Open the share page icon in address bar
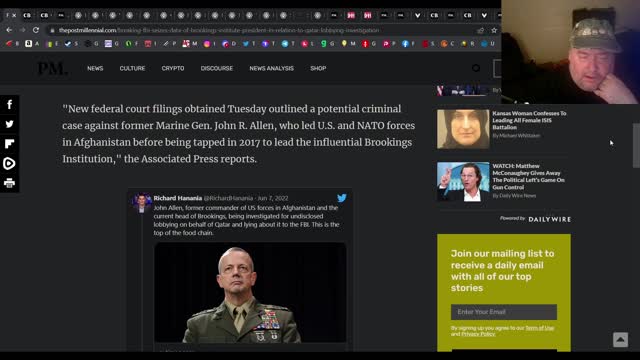 pyautogui.click(x=480, y=30)
